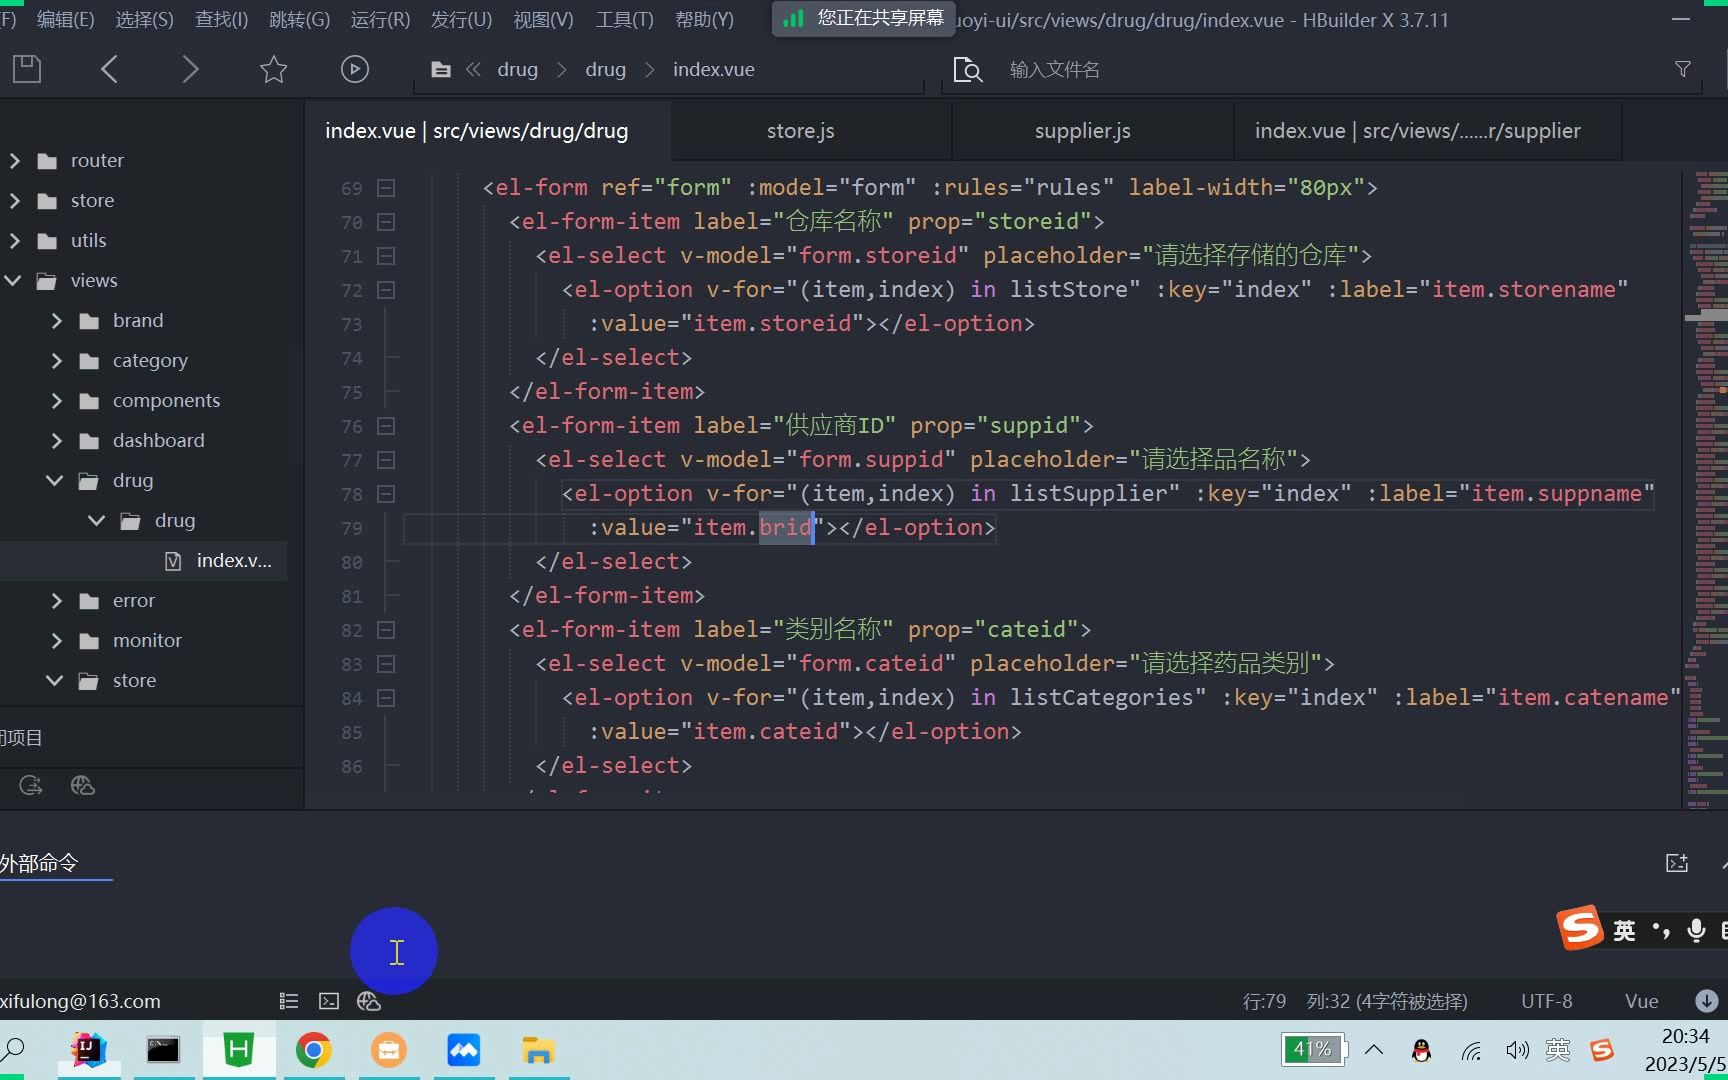Expand the router folder

click(x=15, y=160)
